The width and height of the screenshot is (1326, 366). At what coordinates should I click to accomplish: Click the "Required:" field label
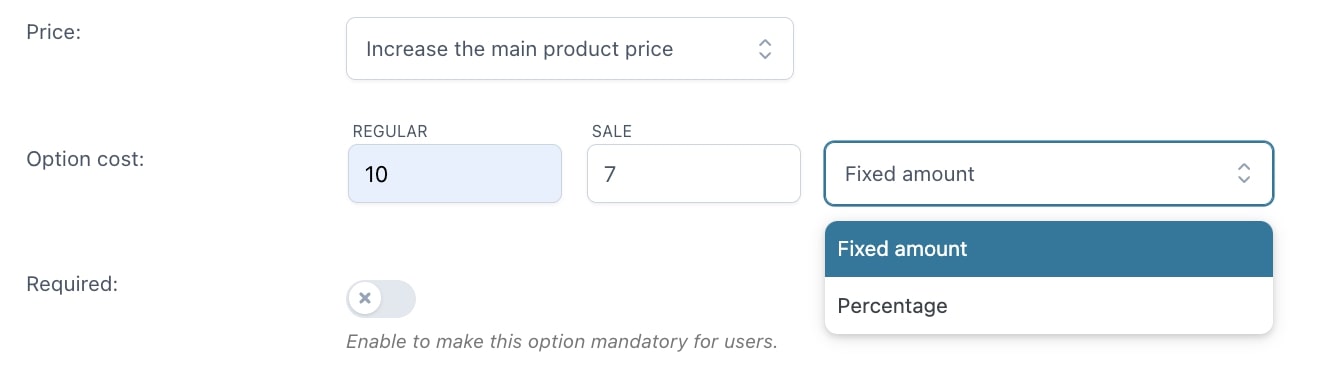click(x=73, y=284)
